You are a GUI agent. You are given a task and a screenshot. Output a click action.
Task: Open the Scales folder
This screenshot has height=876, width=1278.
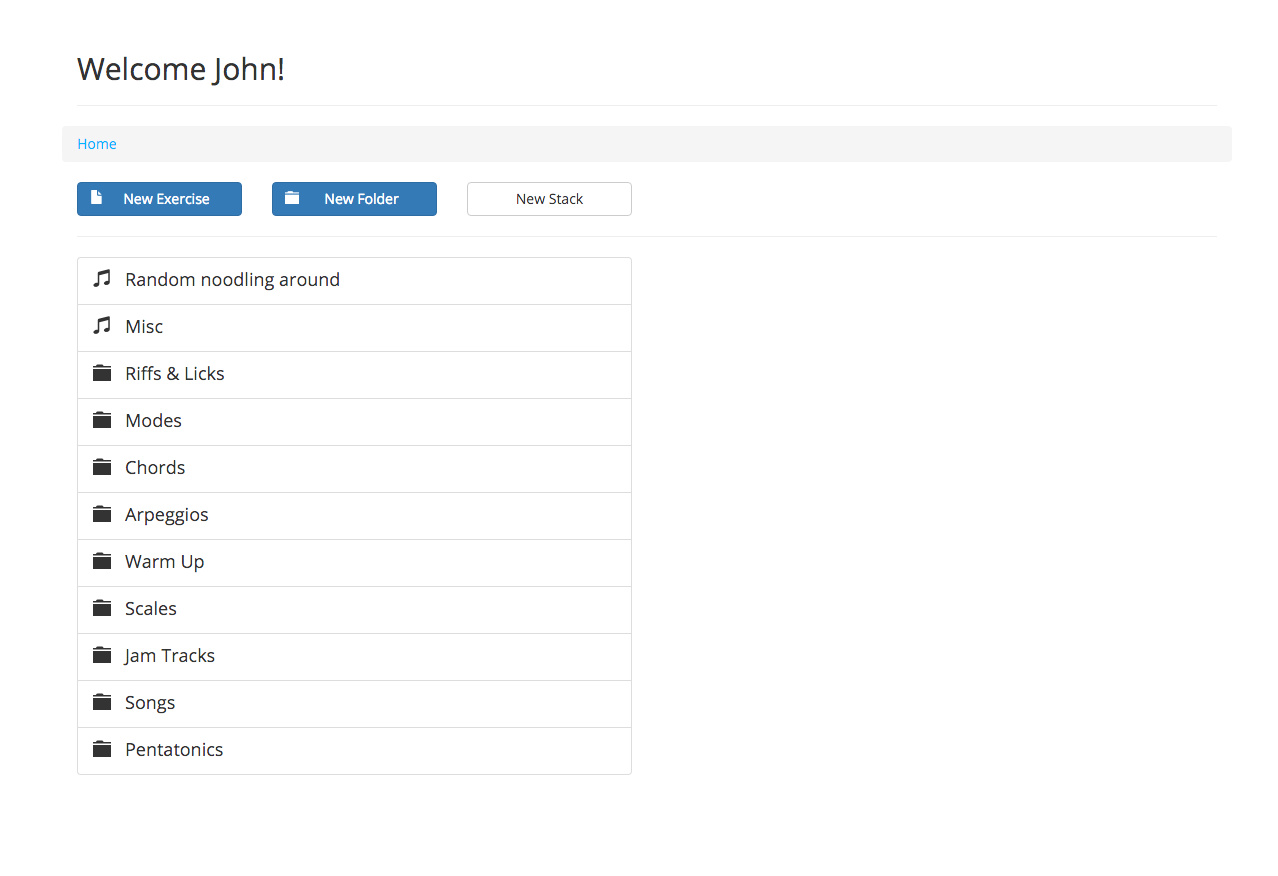354,610
